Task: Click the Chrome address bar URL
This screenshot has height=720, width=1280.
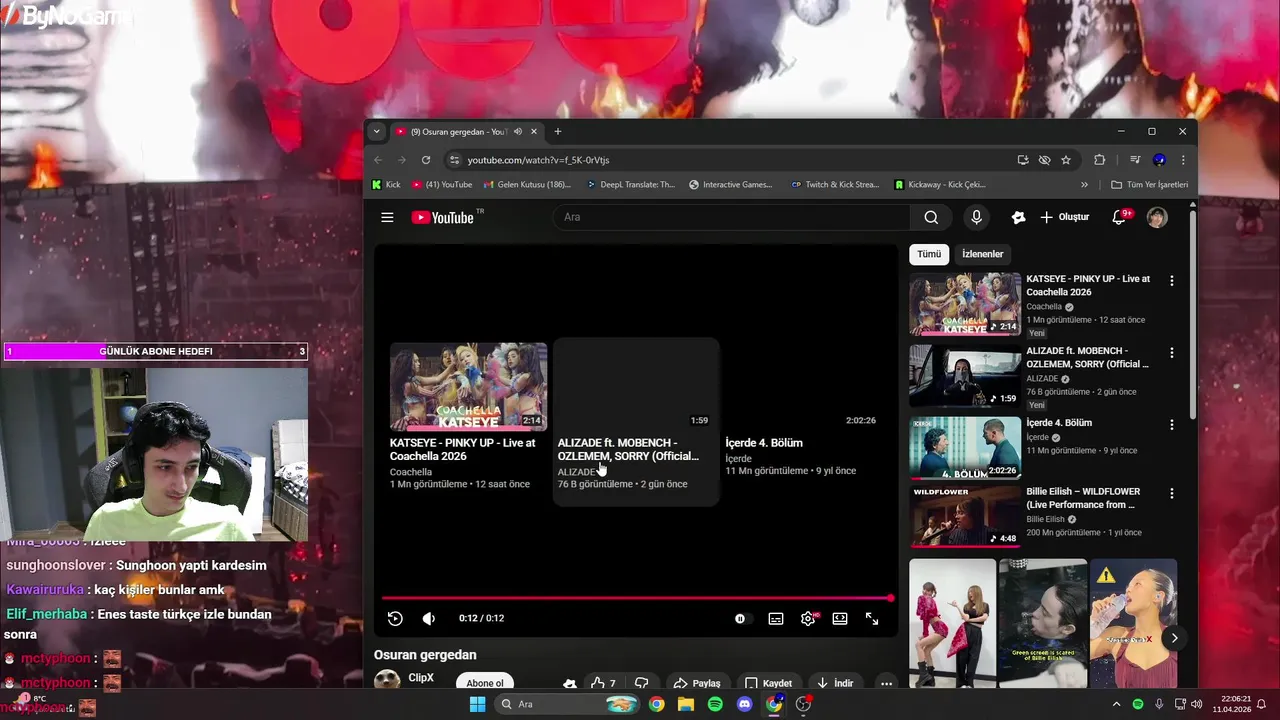Action: (x=538, y=160)
